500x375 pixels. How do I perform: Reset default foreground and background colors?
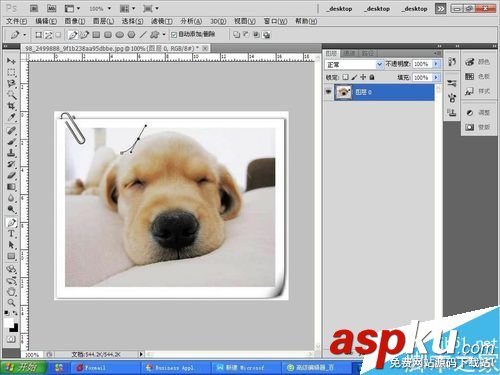[x=7, y=313]
